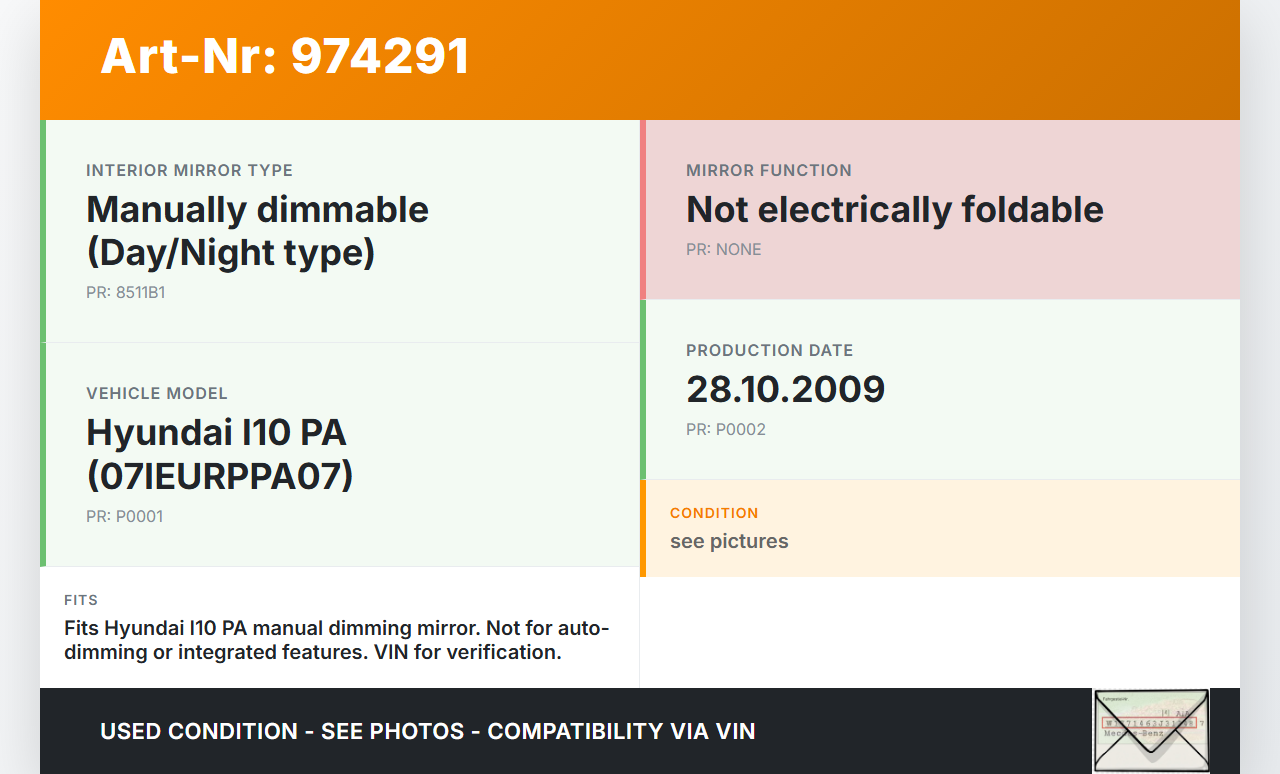
Task: Click the Used Condition footer banner text
Action: click(x=427, y=731)
